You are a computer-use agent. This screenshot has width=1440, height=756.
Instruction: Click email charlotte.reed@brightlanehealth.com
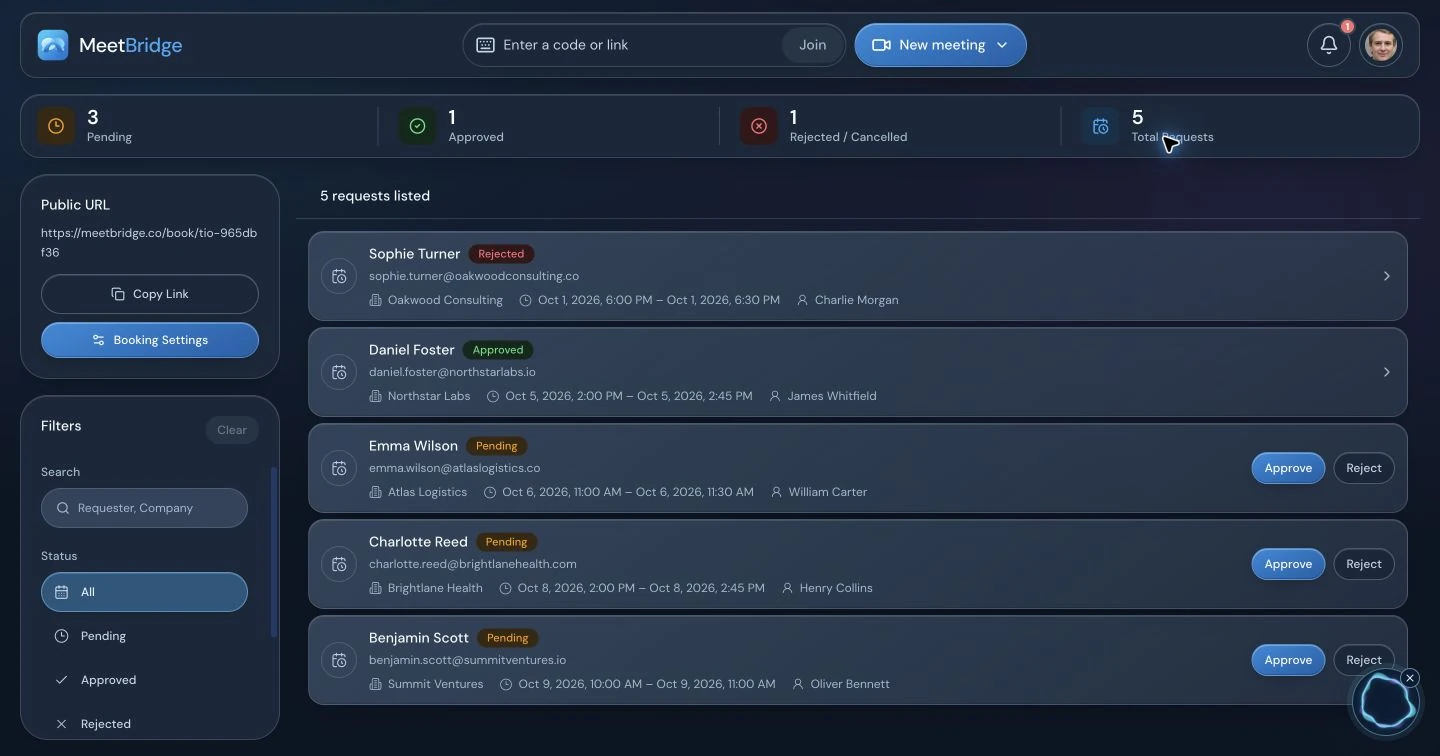click(473, 564)
